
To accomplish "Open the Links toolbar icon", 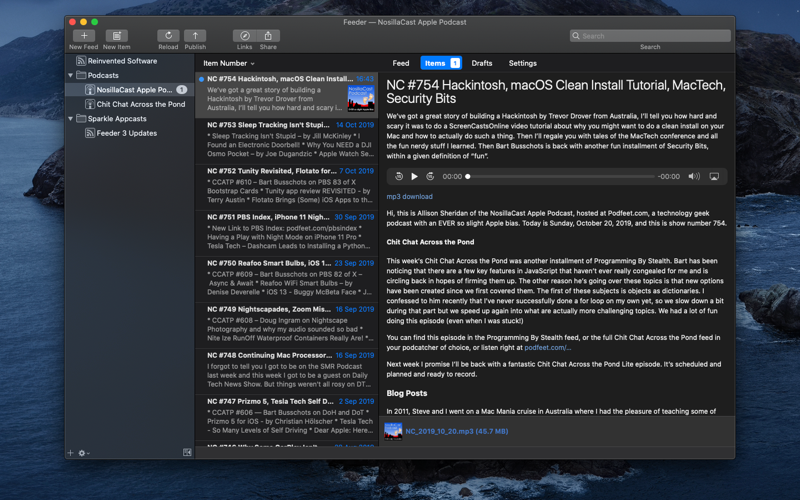I will coord(244,36).
